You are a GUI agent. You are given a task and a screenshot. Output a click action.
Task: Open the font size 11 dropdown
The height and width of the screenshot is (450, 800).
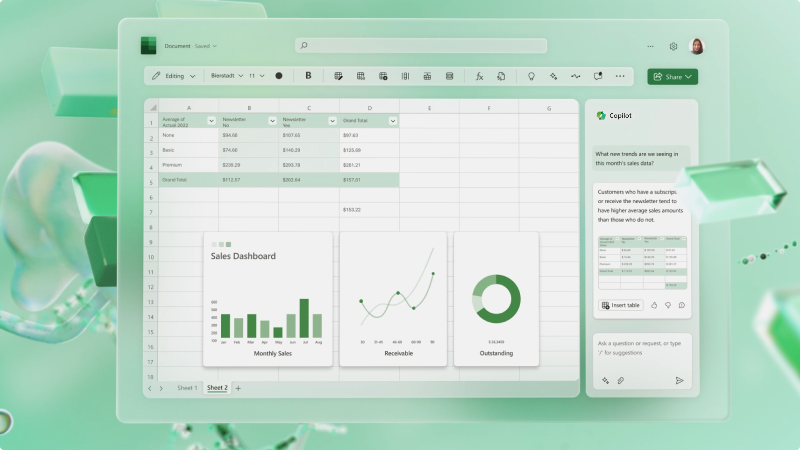(256, 76)
